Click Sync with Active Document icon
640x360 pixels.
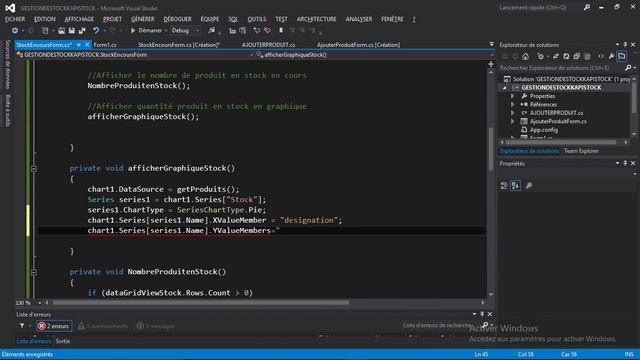click(556, 56)
